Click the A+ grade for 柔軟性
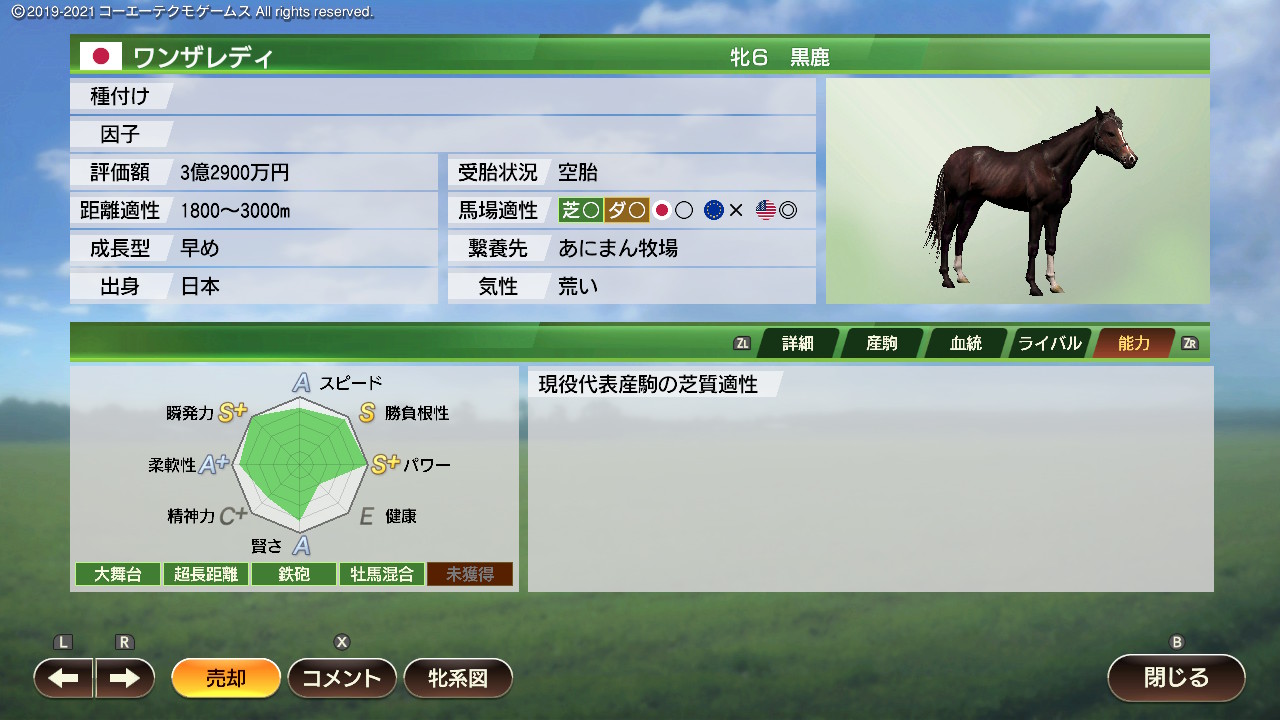Image resolution: width=1280 pixels, height=720 pixels. [214, 464]
